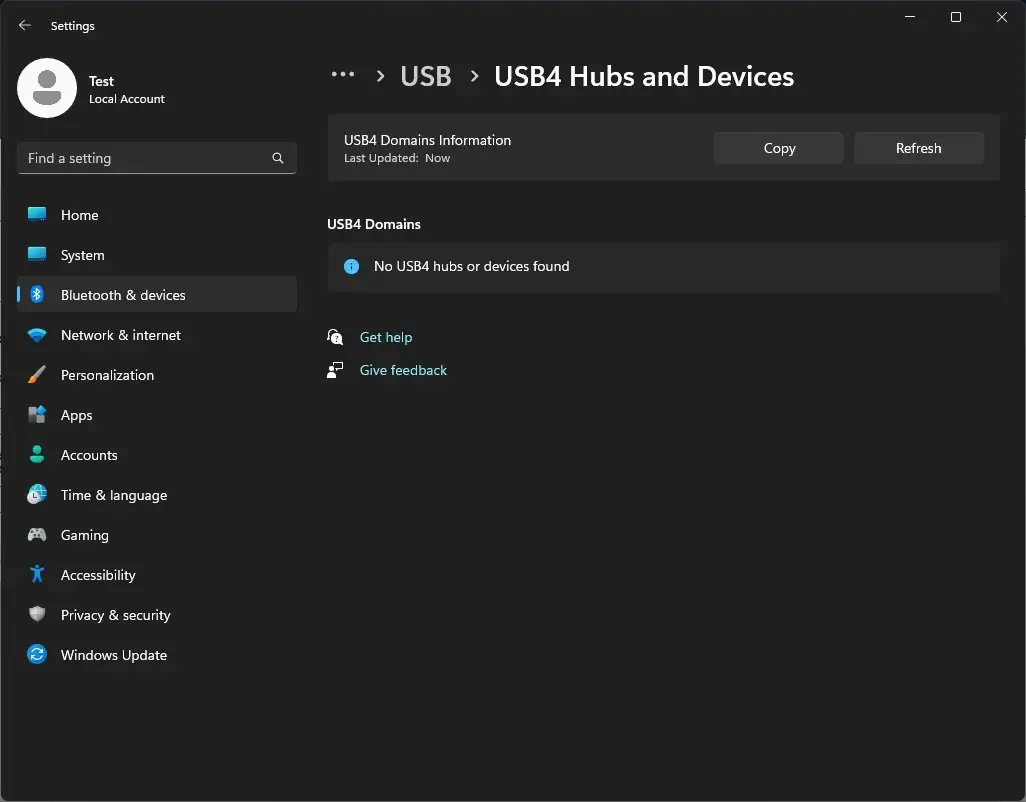This screenshot has width=1026, height=802.
Task: Open the Gaming controller icon
Action: point(36,535)
